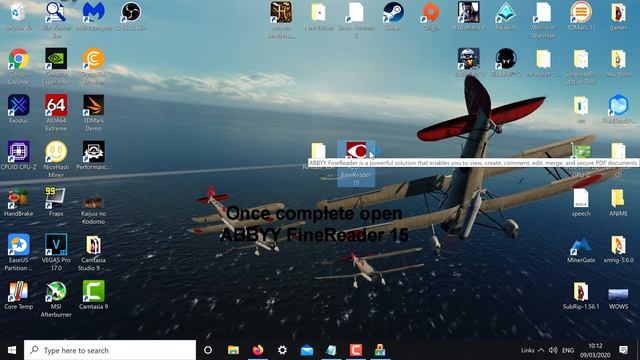
Task: Open the Mail app on taskbar
Action: 307,350
